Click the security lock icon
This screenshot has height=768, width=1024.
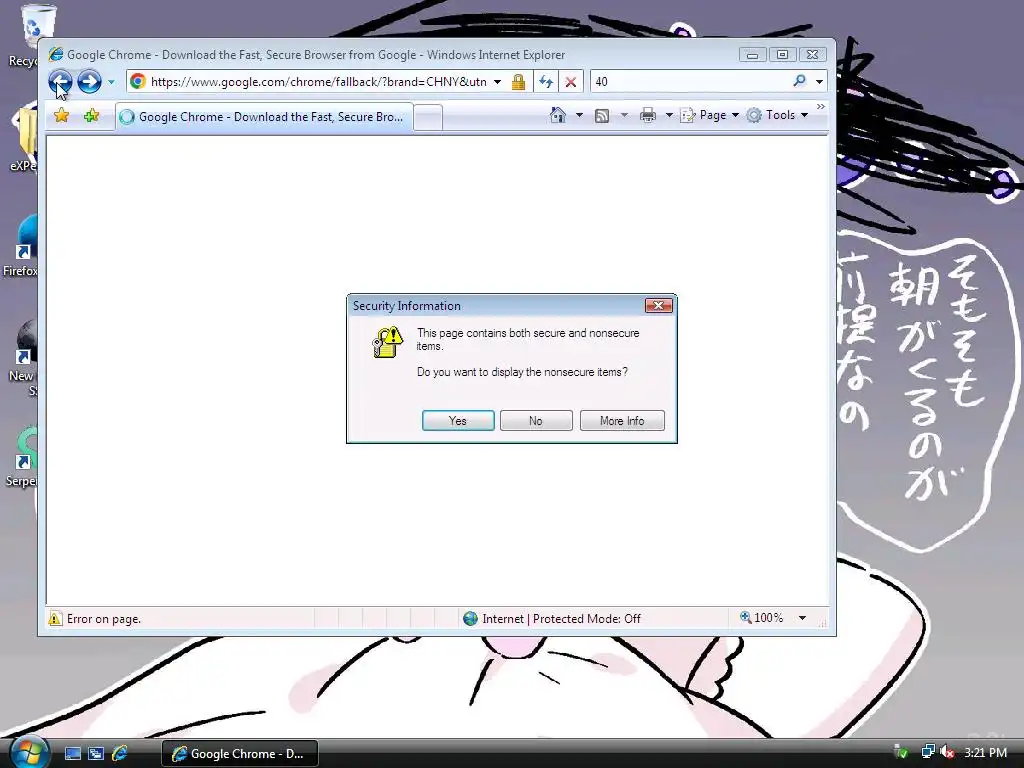click(519, 82)
